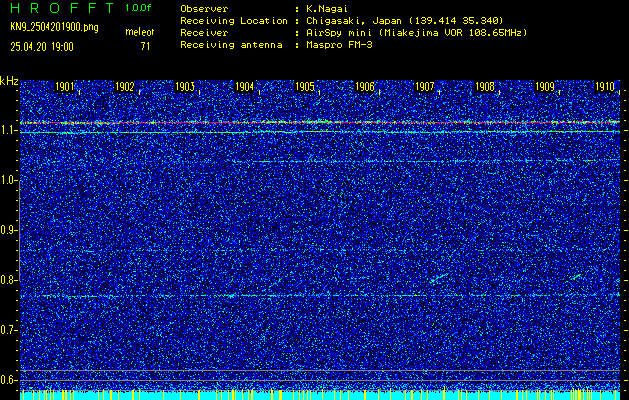Click the 1904 time marker

245,87
